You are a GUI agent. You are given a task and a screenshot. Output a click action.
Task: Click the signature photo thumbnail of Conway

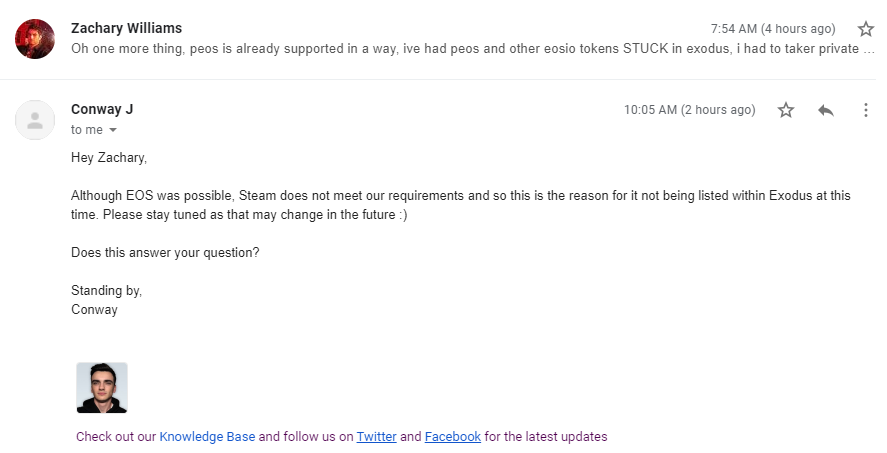(102, 388)
